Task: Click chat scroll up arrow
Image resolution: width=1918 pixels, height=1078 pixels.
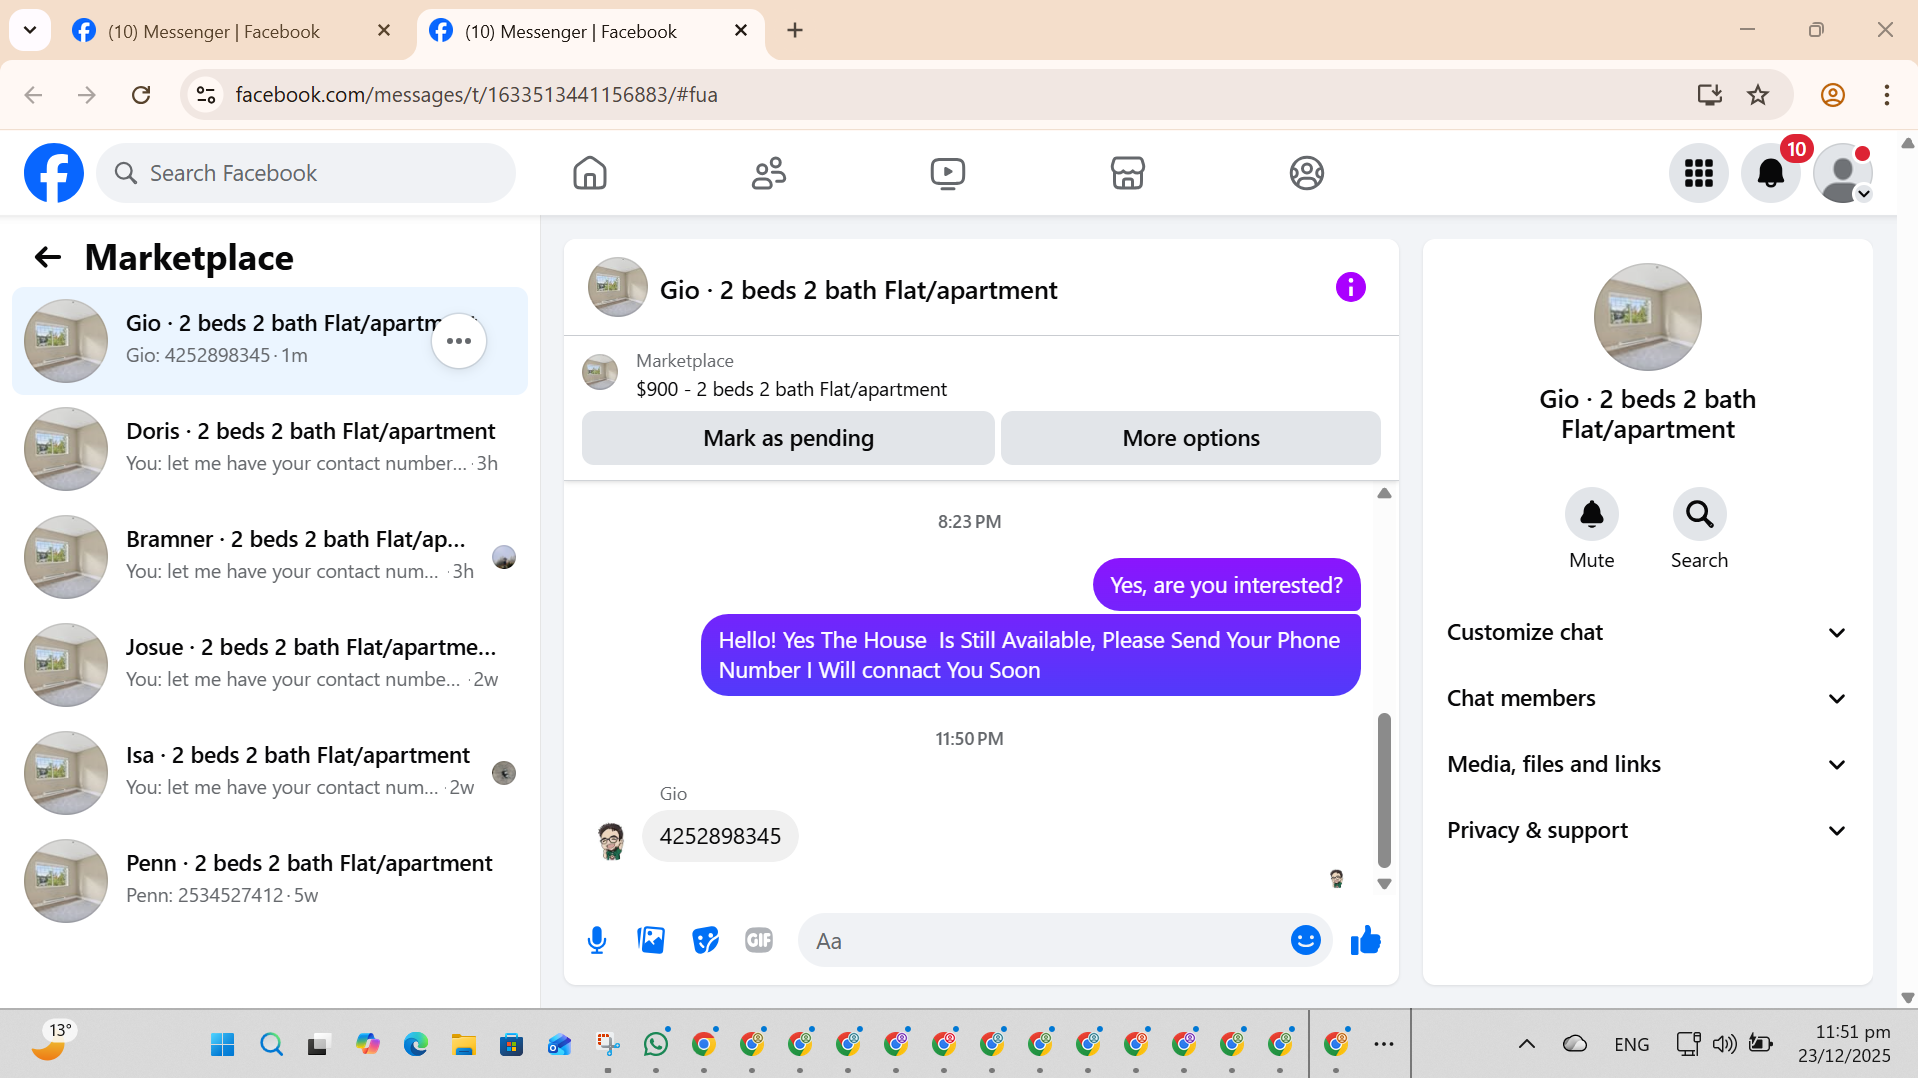Action: point(1384,493)
